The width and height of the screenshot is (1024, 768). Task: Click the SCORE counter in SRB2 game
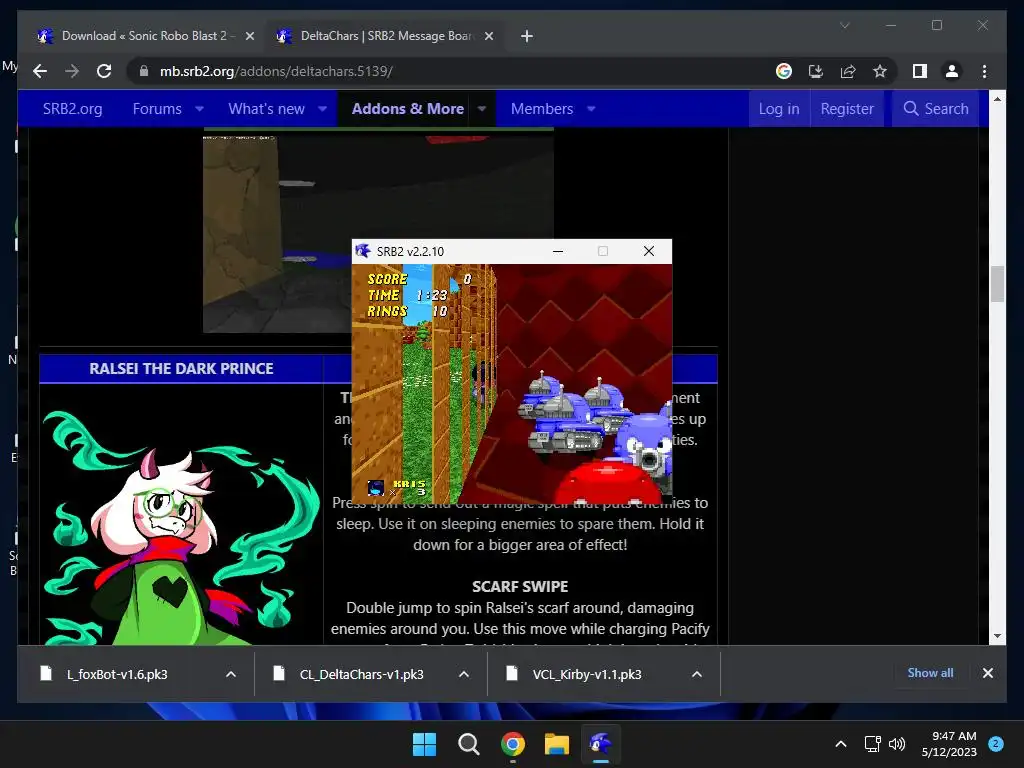tap(419, 279)
